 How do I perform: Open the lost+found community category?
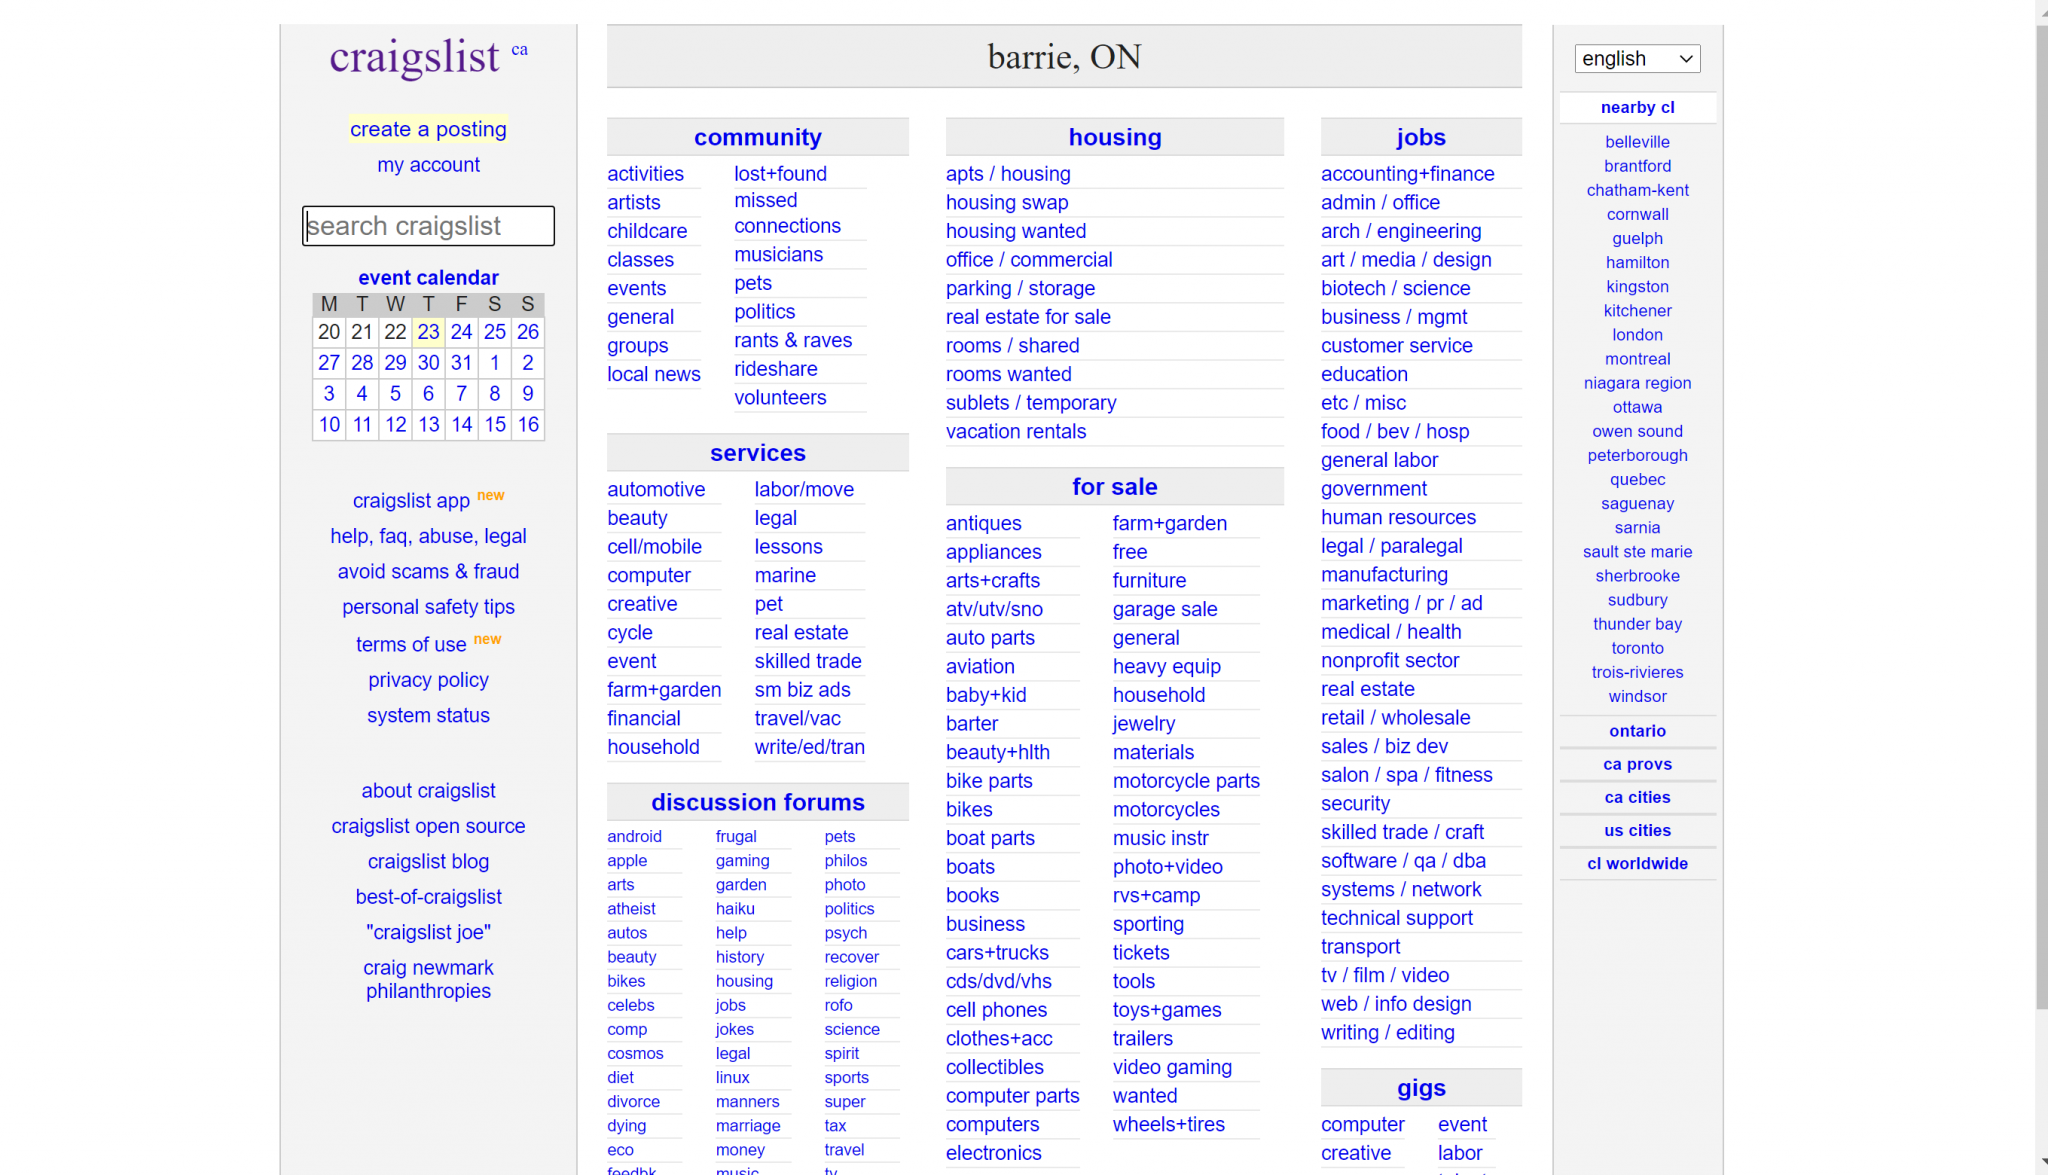click(780, 174)
